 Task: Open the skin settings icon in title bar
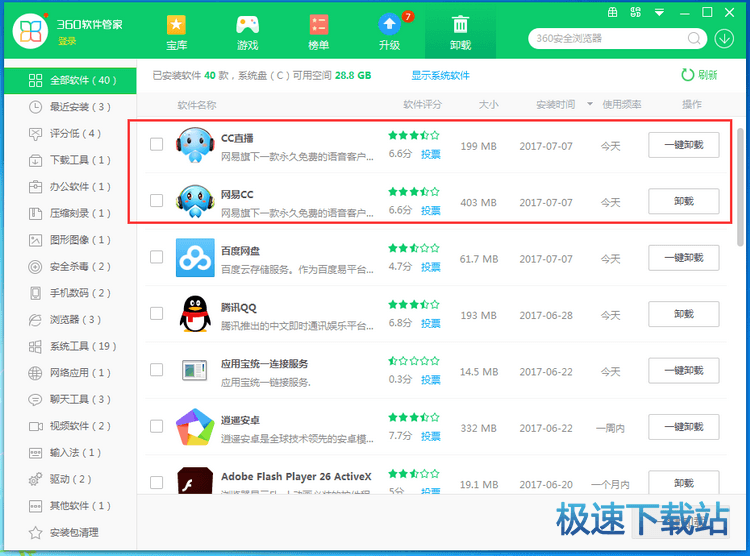point(635,12)
